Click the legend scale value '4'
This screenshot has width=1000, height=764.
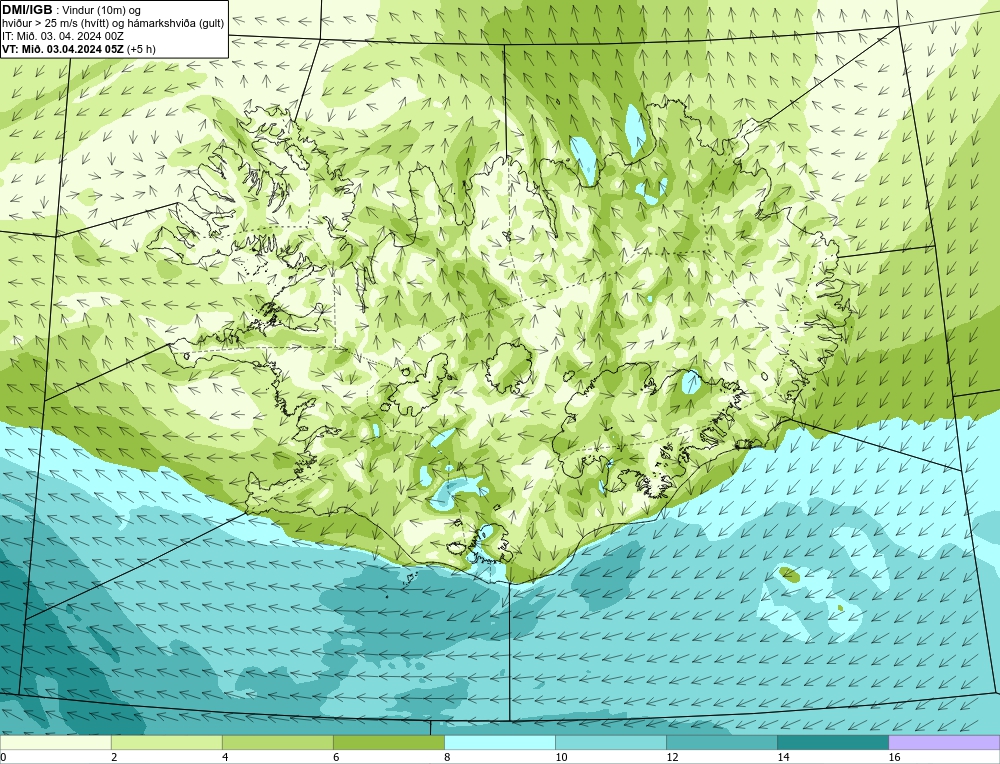point(225,757)
